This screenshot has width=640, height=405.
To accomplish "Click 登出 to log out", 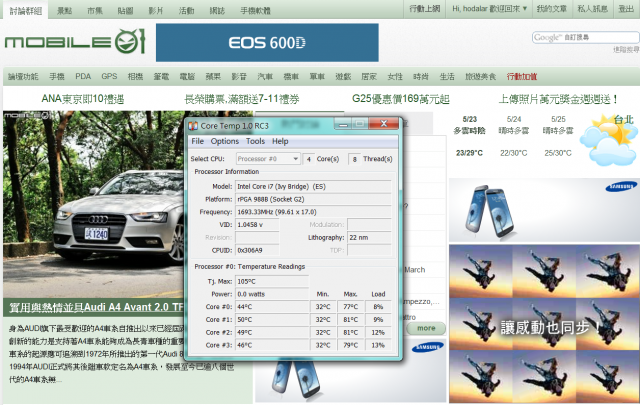I will pos(626,9).
